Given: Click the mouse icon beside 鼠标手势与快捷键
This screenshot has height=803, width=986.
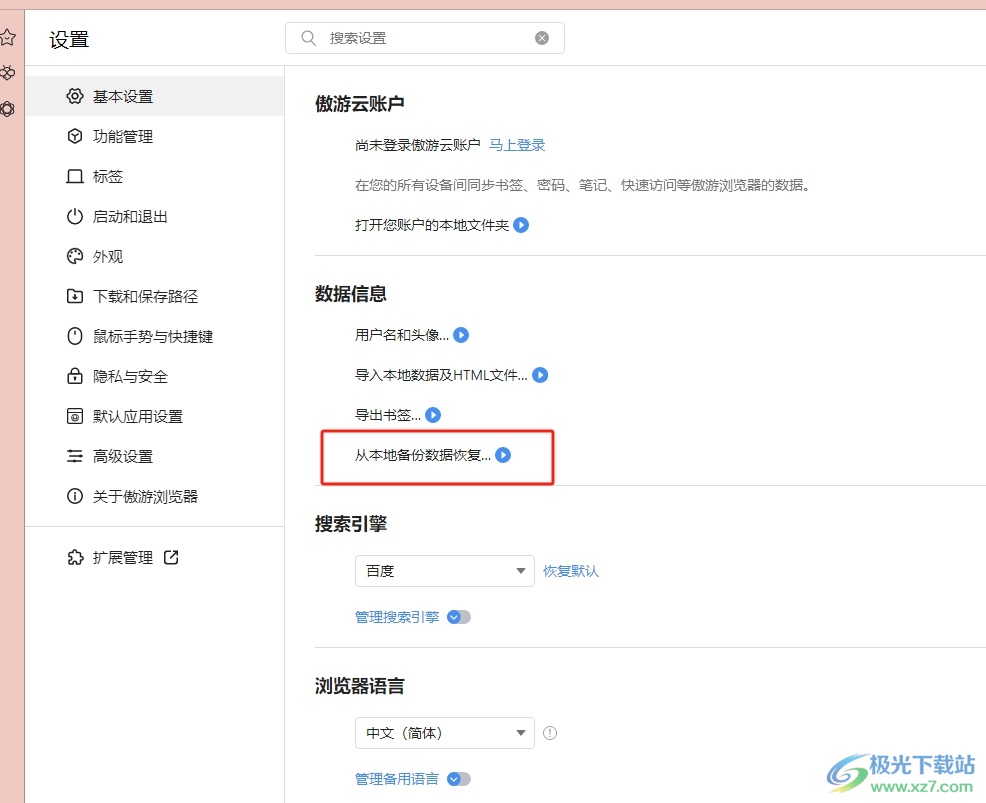Looking at the screenshot, I should [75, 336].
